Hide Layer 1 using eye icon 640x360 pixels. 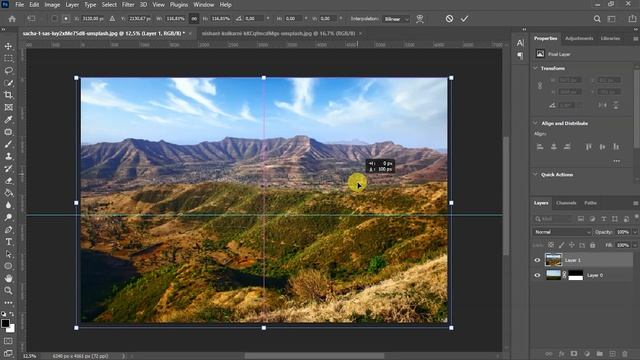537,260
